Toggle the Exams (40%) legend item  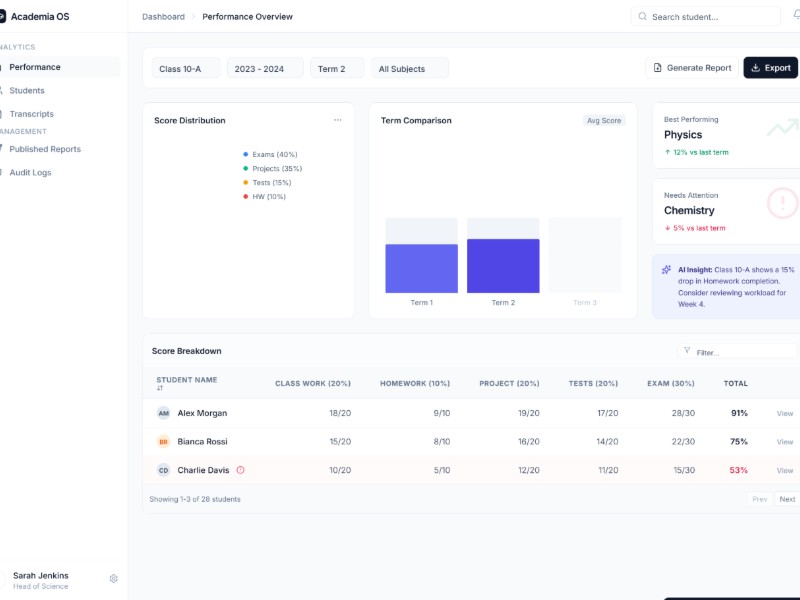pyautogui.click(x=270, y=155)
